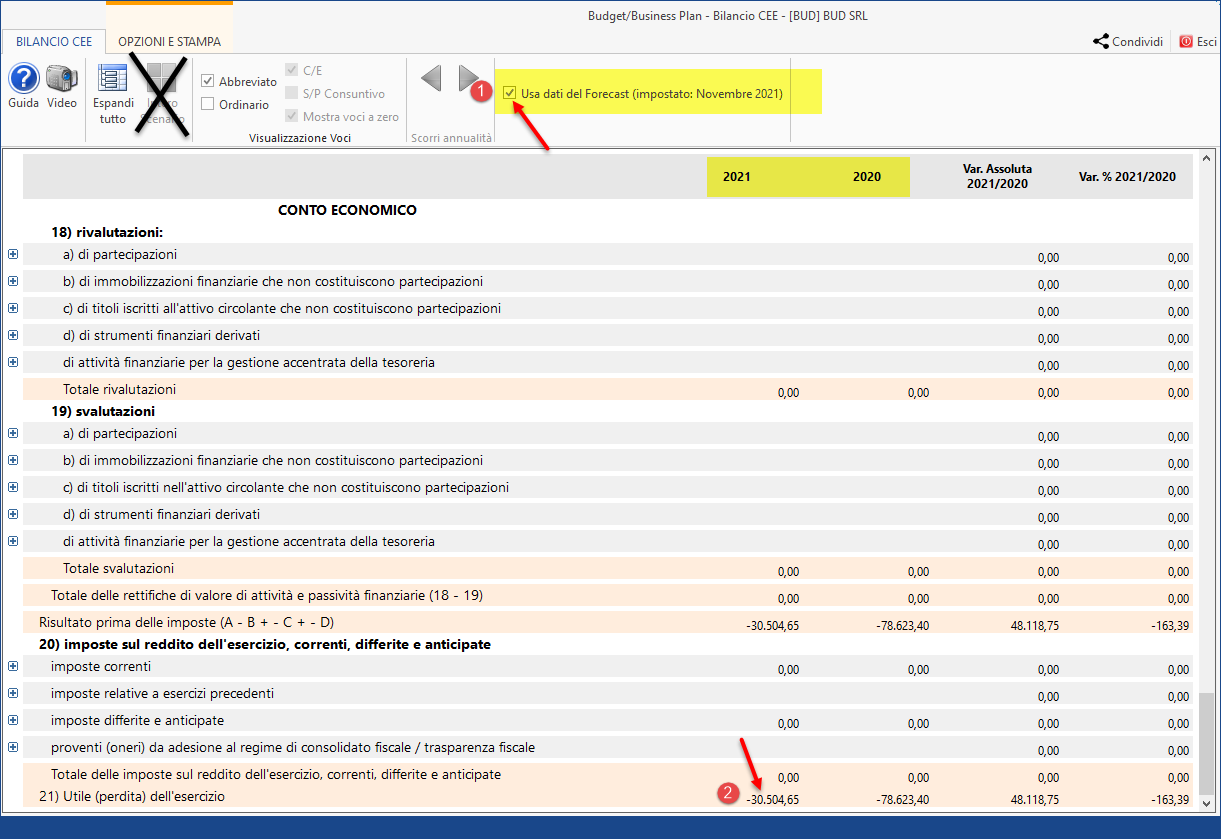The width and height of the screenshot is (1221, 839).
Task: Uncheck Usa dati del Forecast checkbox
Action: (511, 93)
